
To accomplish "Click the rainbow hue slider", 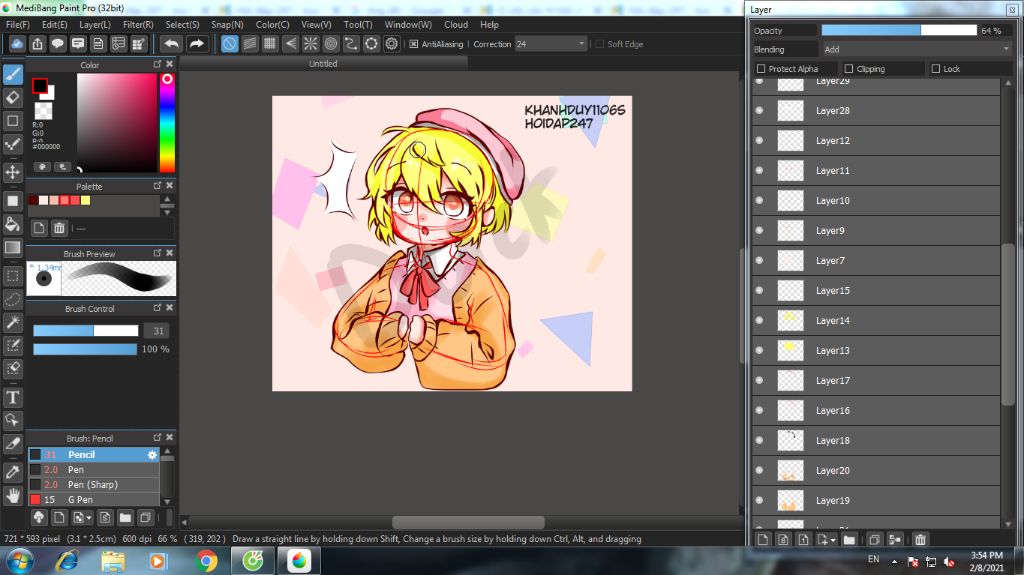I will (x=167, y=123).
